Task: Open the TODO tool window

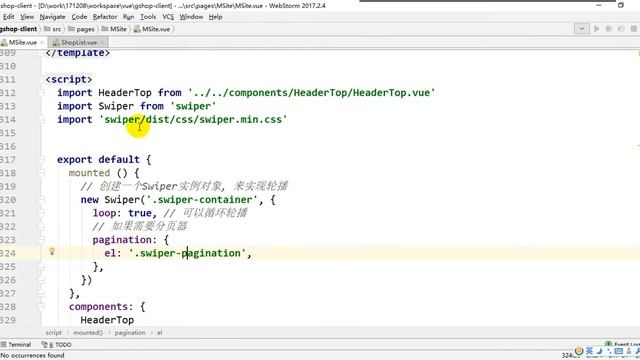Action: [57, 344]
